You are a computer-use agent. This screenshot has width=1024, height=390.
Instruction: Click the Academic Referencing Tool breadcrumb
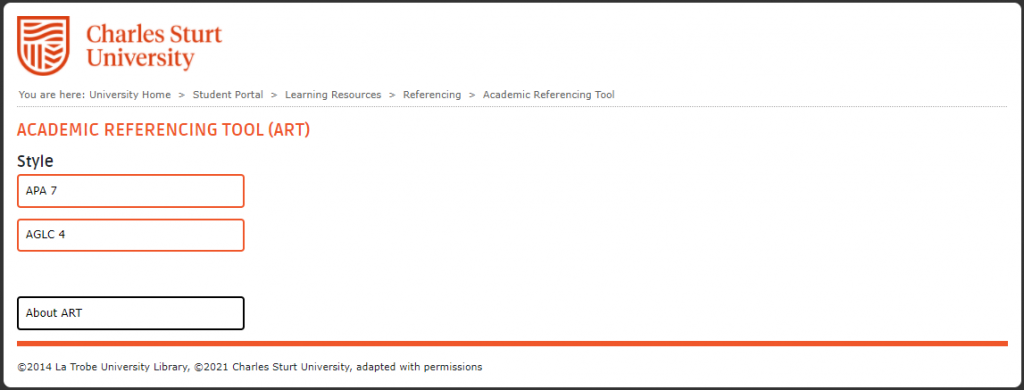click(549, 95)
